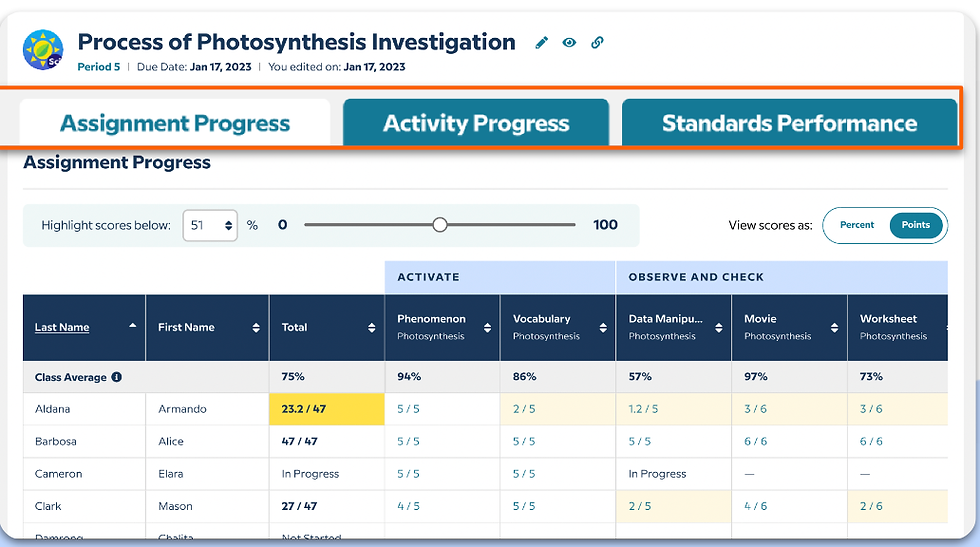Open Aldana's Phenomenon score 5 / 5
Image resolution: width=980 pixels, height=547 pixels.
(408, 409)
